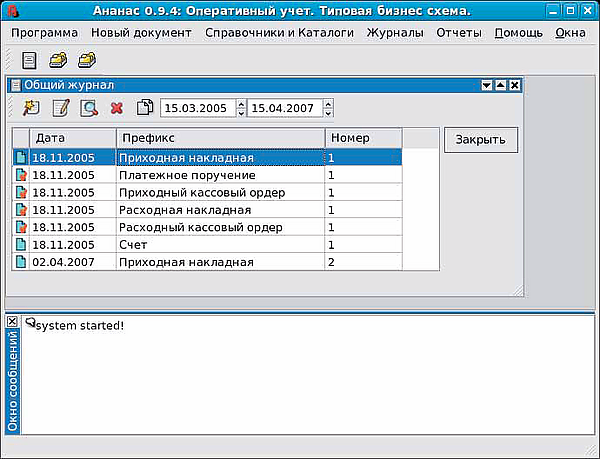Click highlighted Приходная накладная prefix cell

[220, 158]
